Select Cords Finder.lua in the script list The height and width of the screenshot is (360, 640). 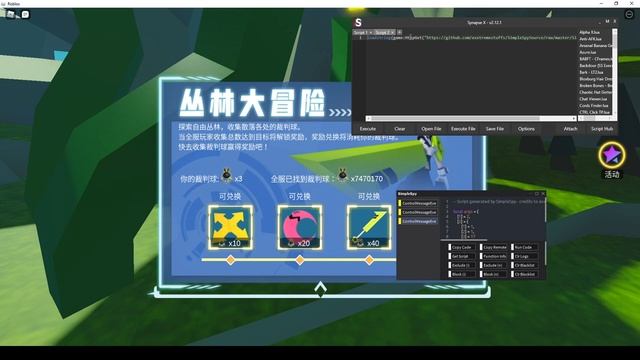(593, 105)
